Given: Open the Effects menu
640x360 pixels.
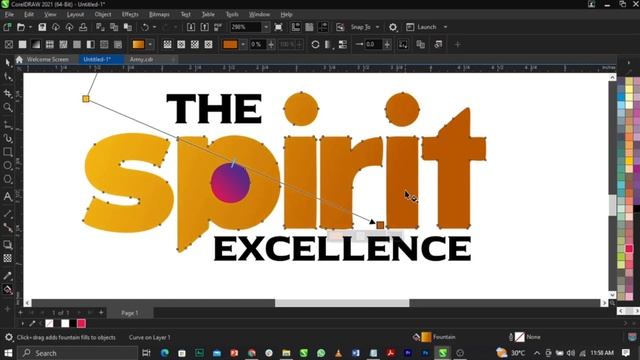Looking at the screenshot, I should pyautogui.click(x=130, y=14).
